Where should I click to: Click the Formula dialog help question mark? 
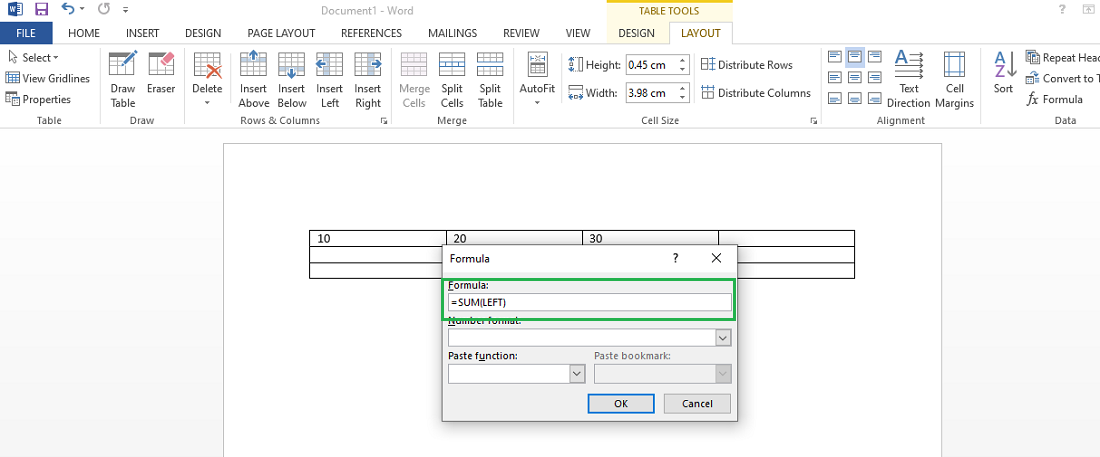click(x=676, y=258)
